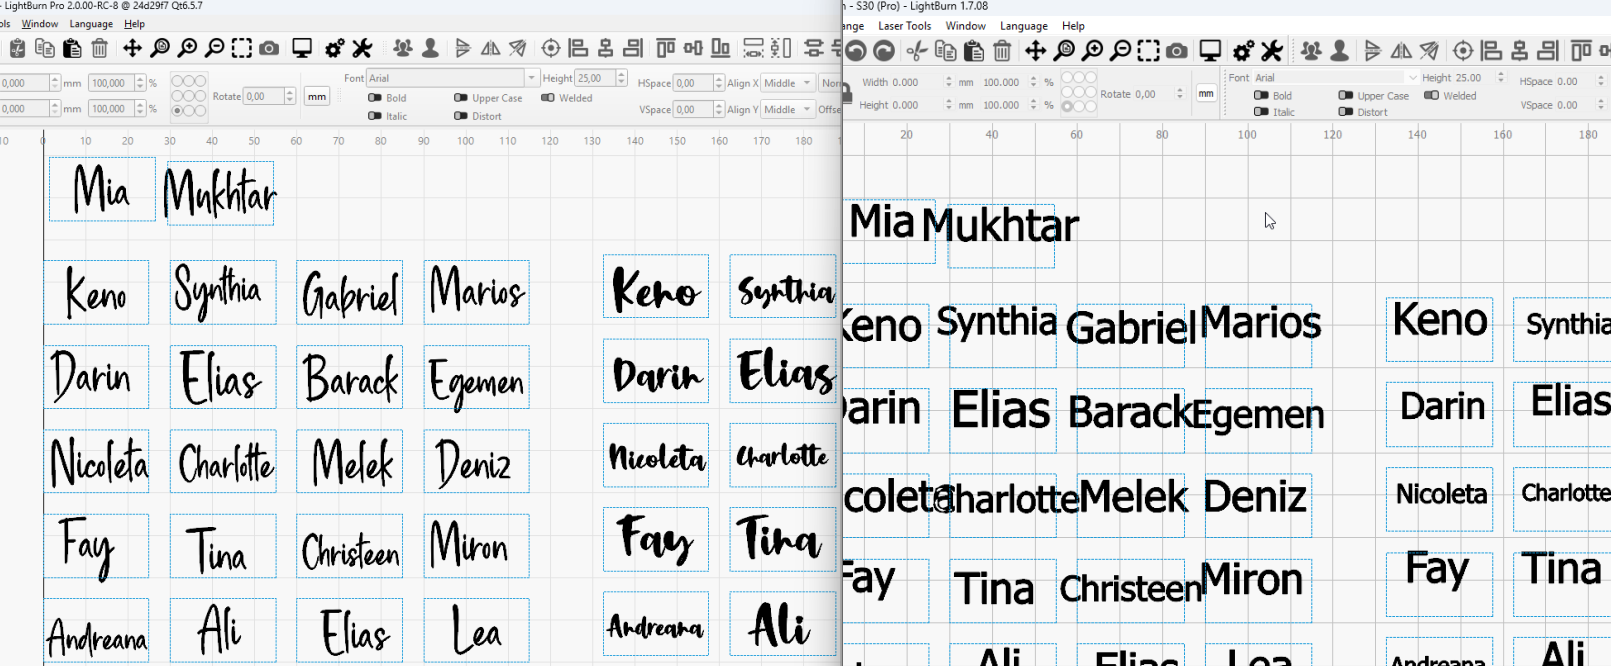Open the Laser Tools menu
The width and height of the screenshot is (1611, 666).
coord(904,26)
